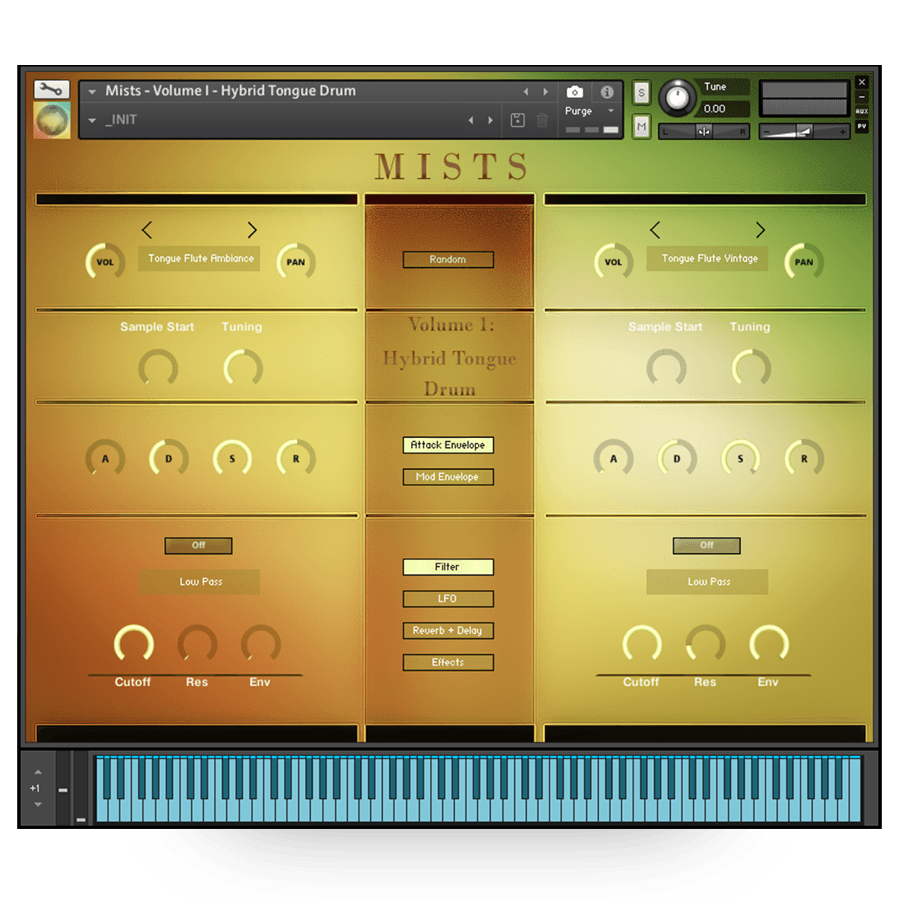This screenshot has width=900, height=900.
Task: Switch to the Reverb + Delay page
Action: pyautogui.click(x=448, y=631)
